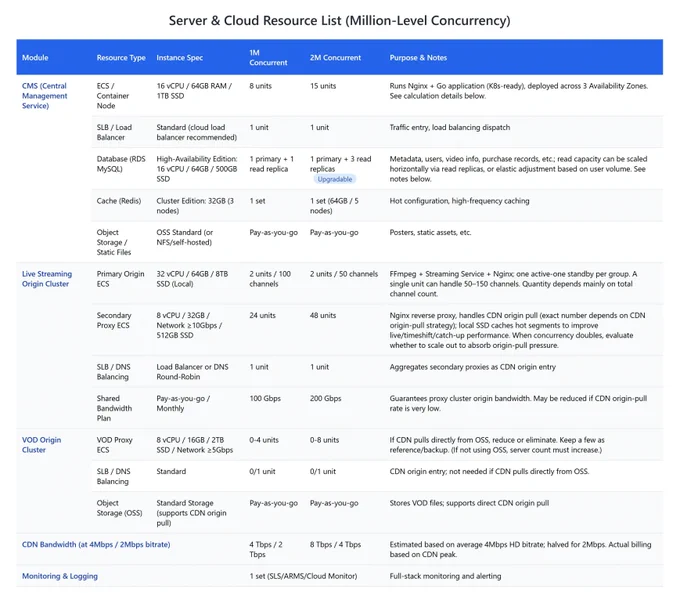
Task: Click the 'Module' column header
Action: coord(35,58)
